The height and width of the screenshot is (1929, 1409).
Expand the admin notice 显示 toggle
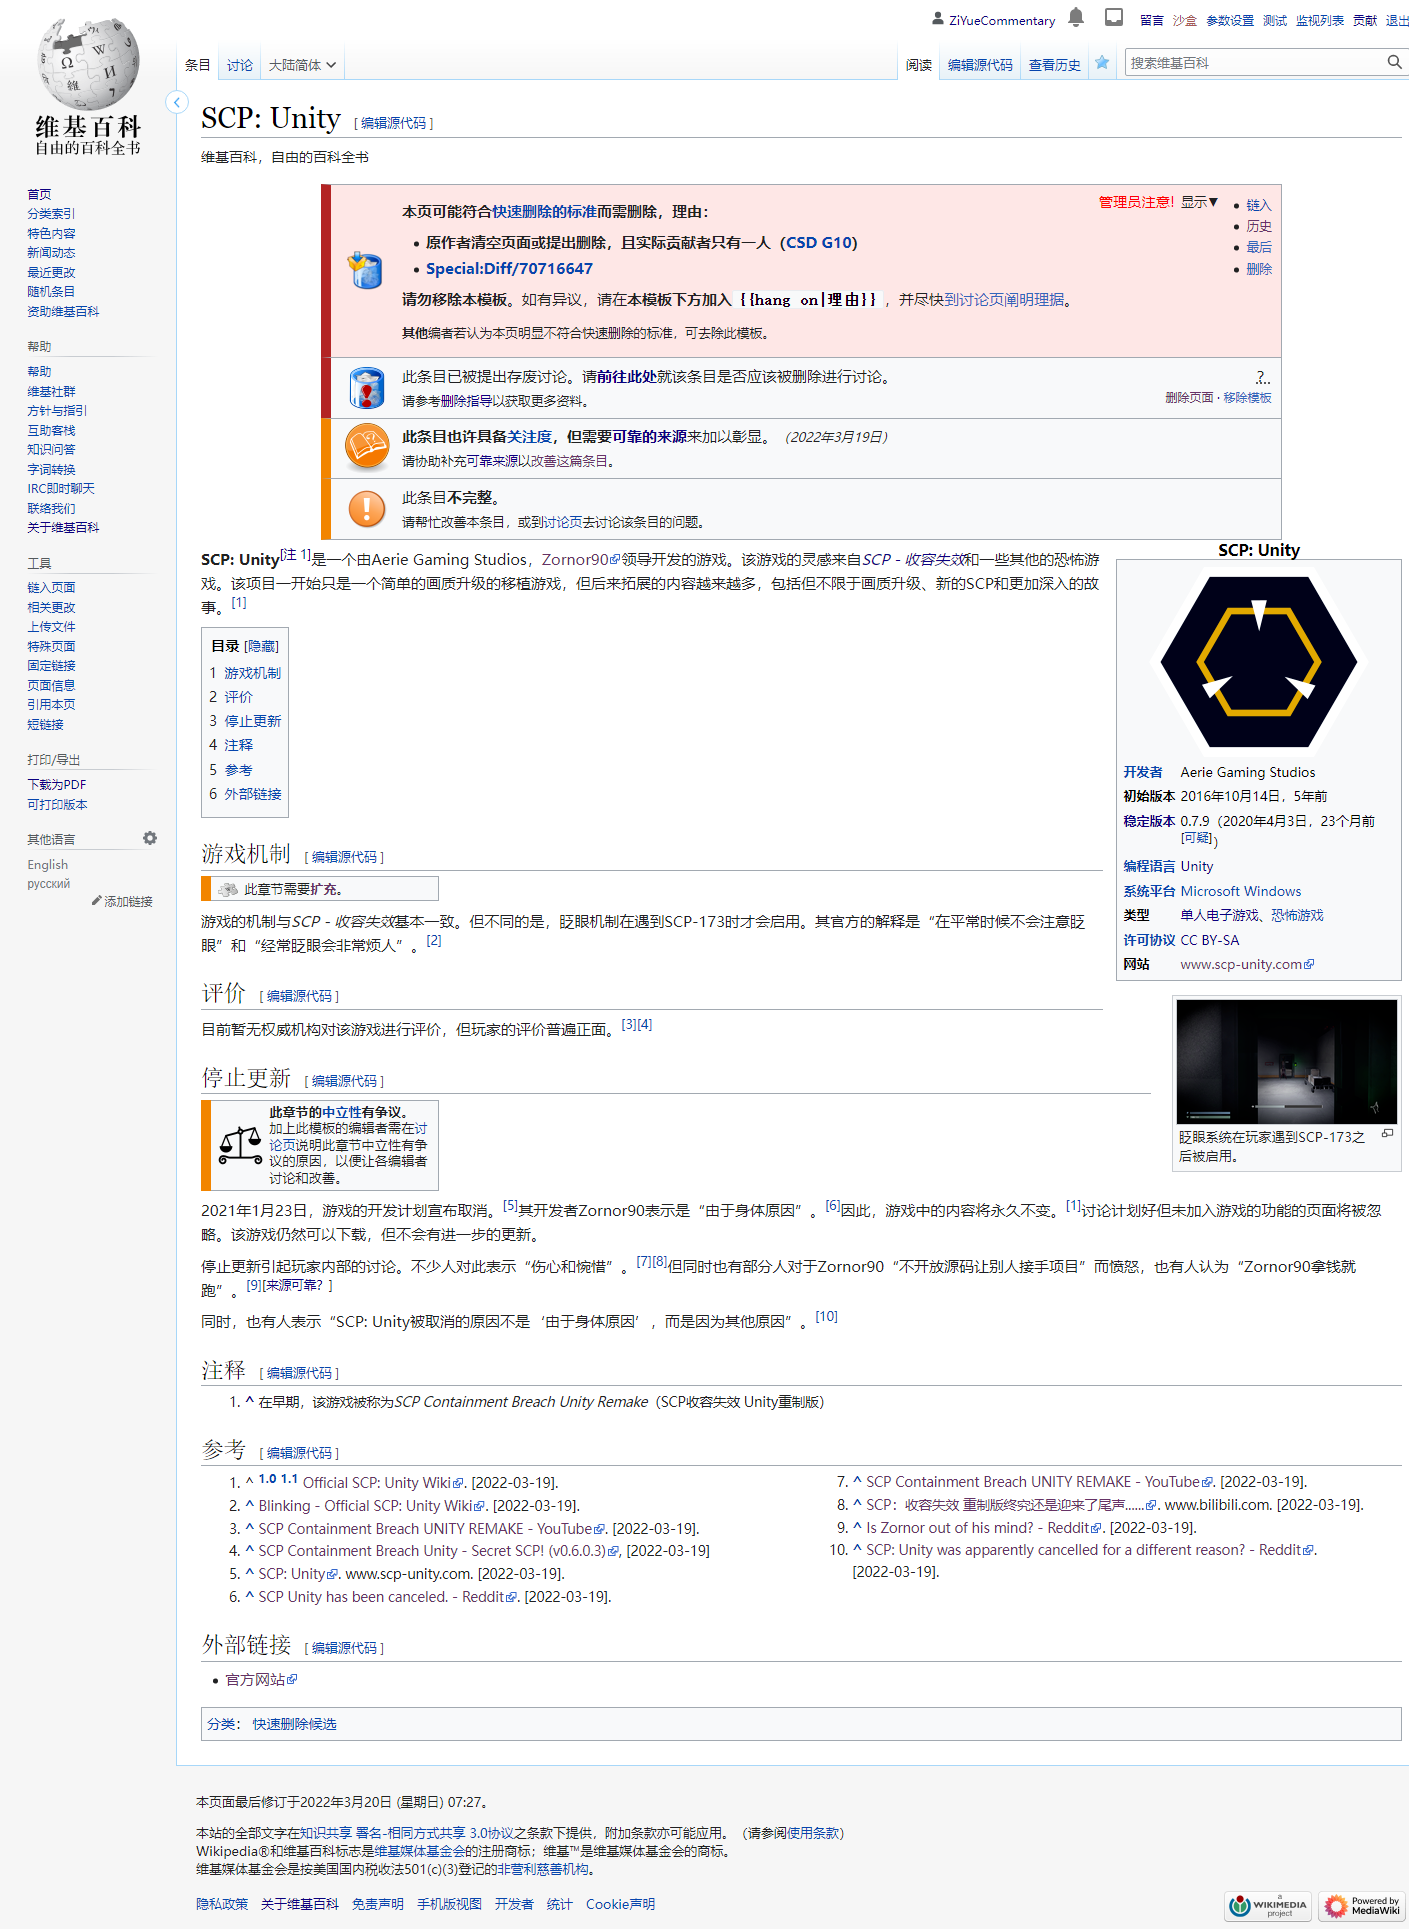[1199, 202]
